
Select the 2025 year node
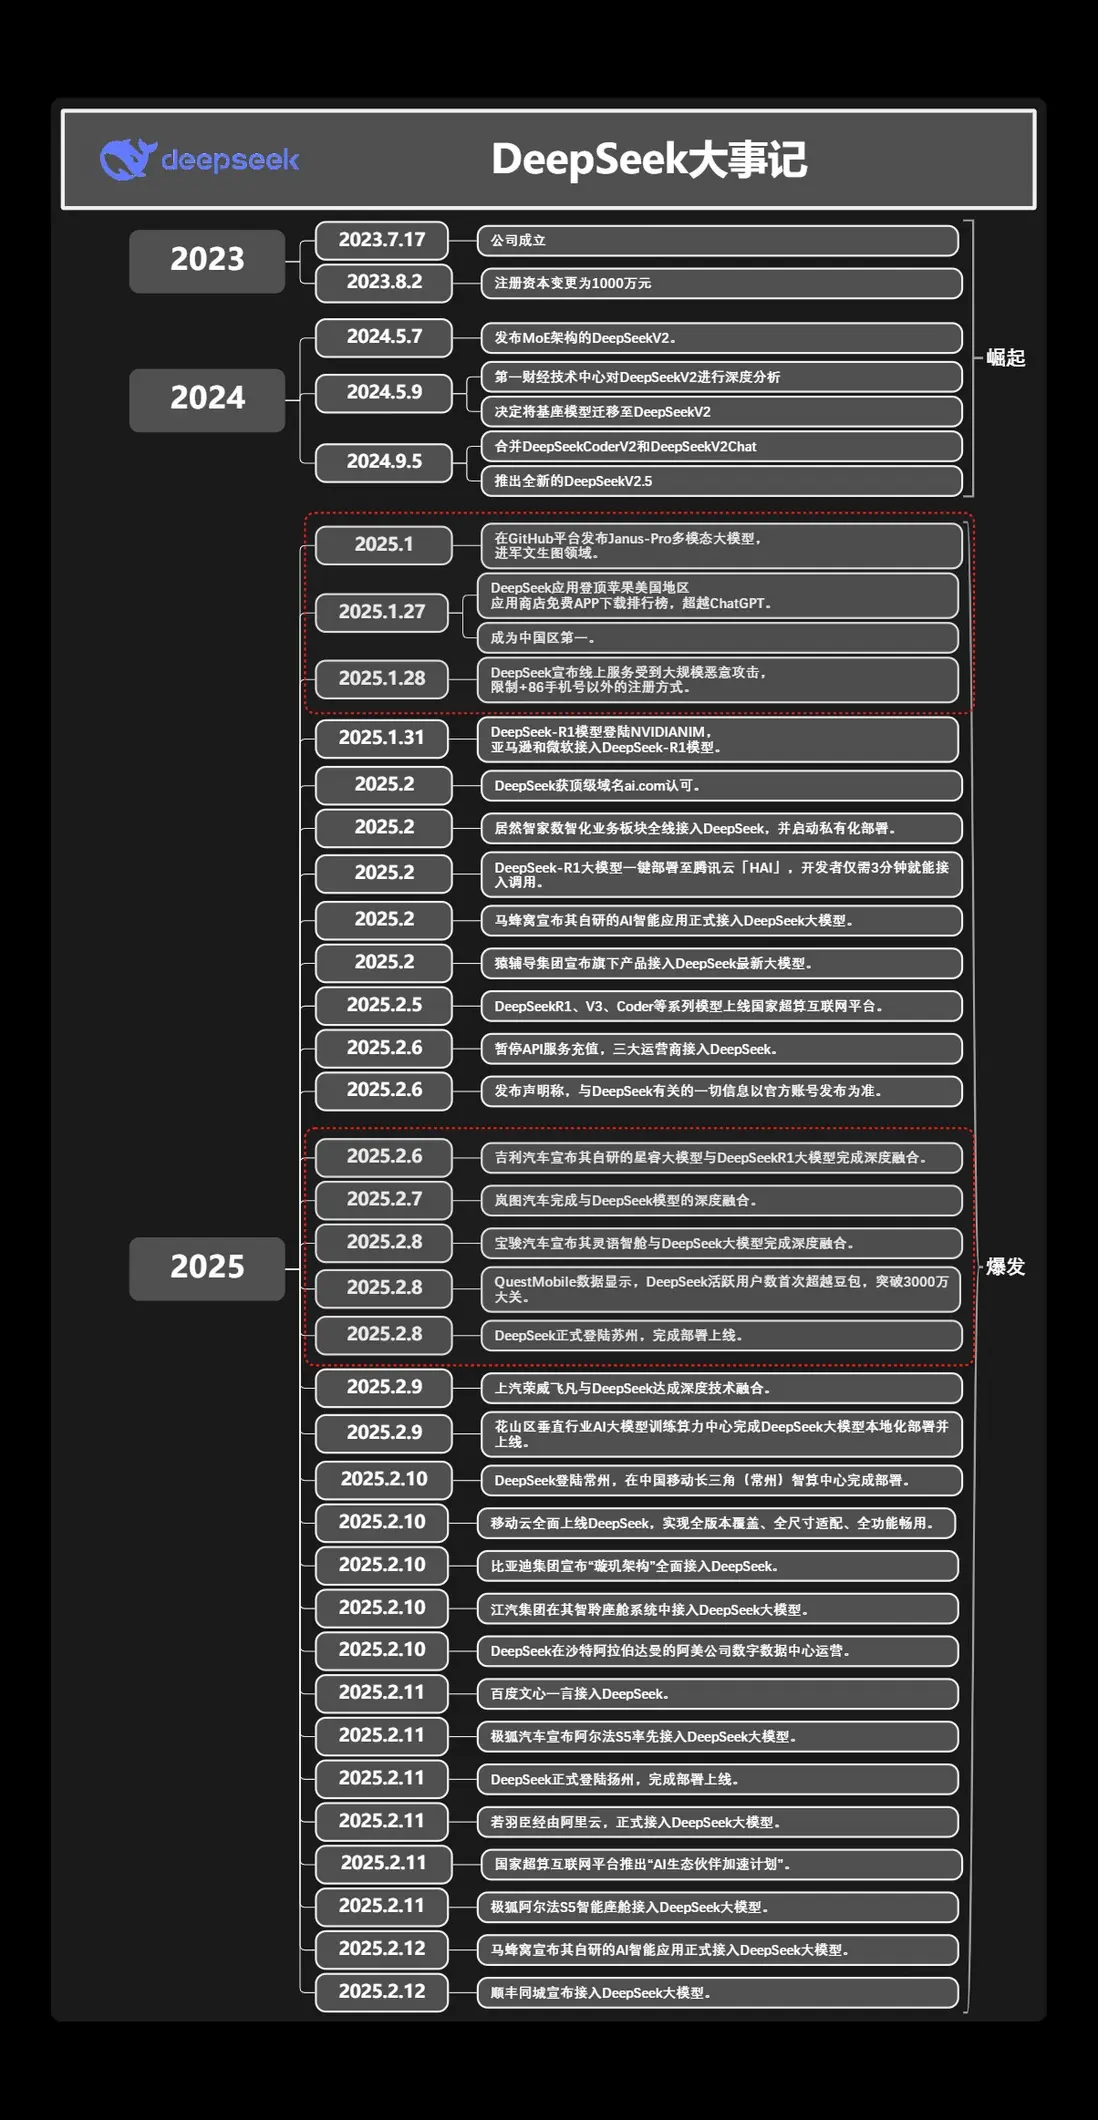[207, 1268]
